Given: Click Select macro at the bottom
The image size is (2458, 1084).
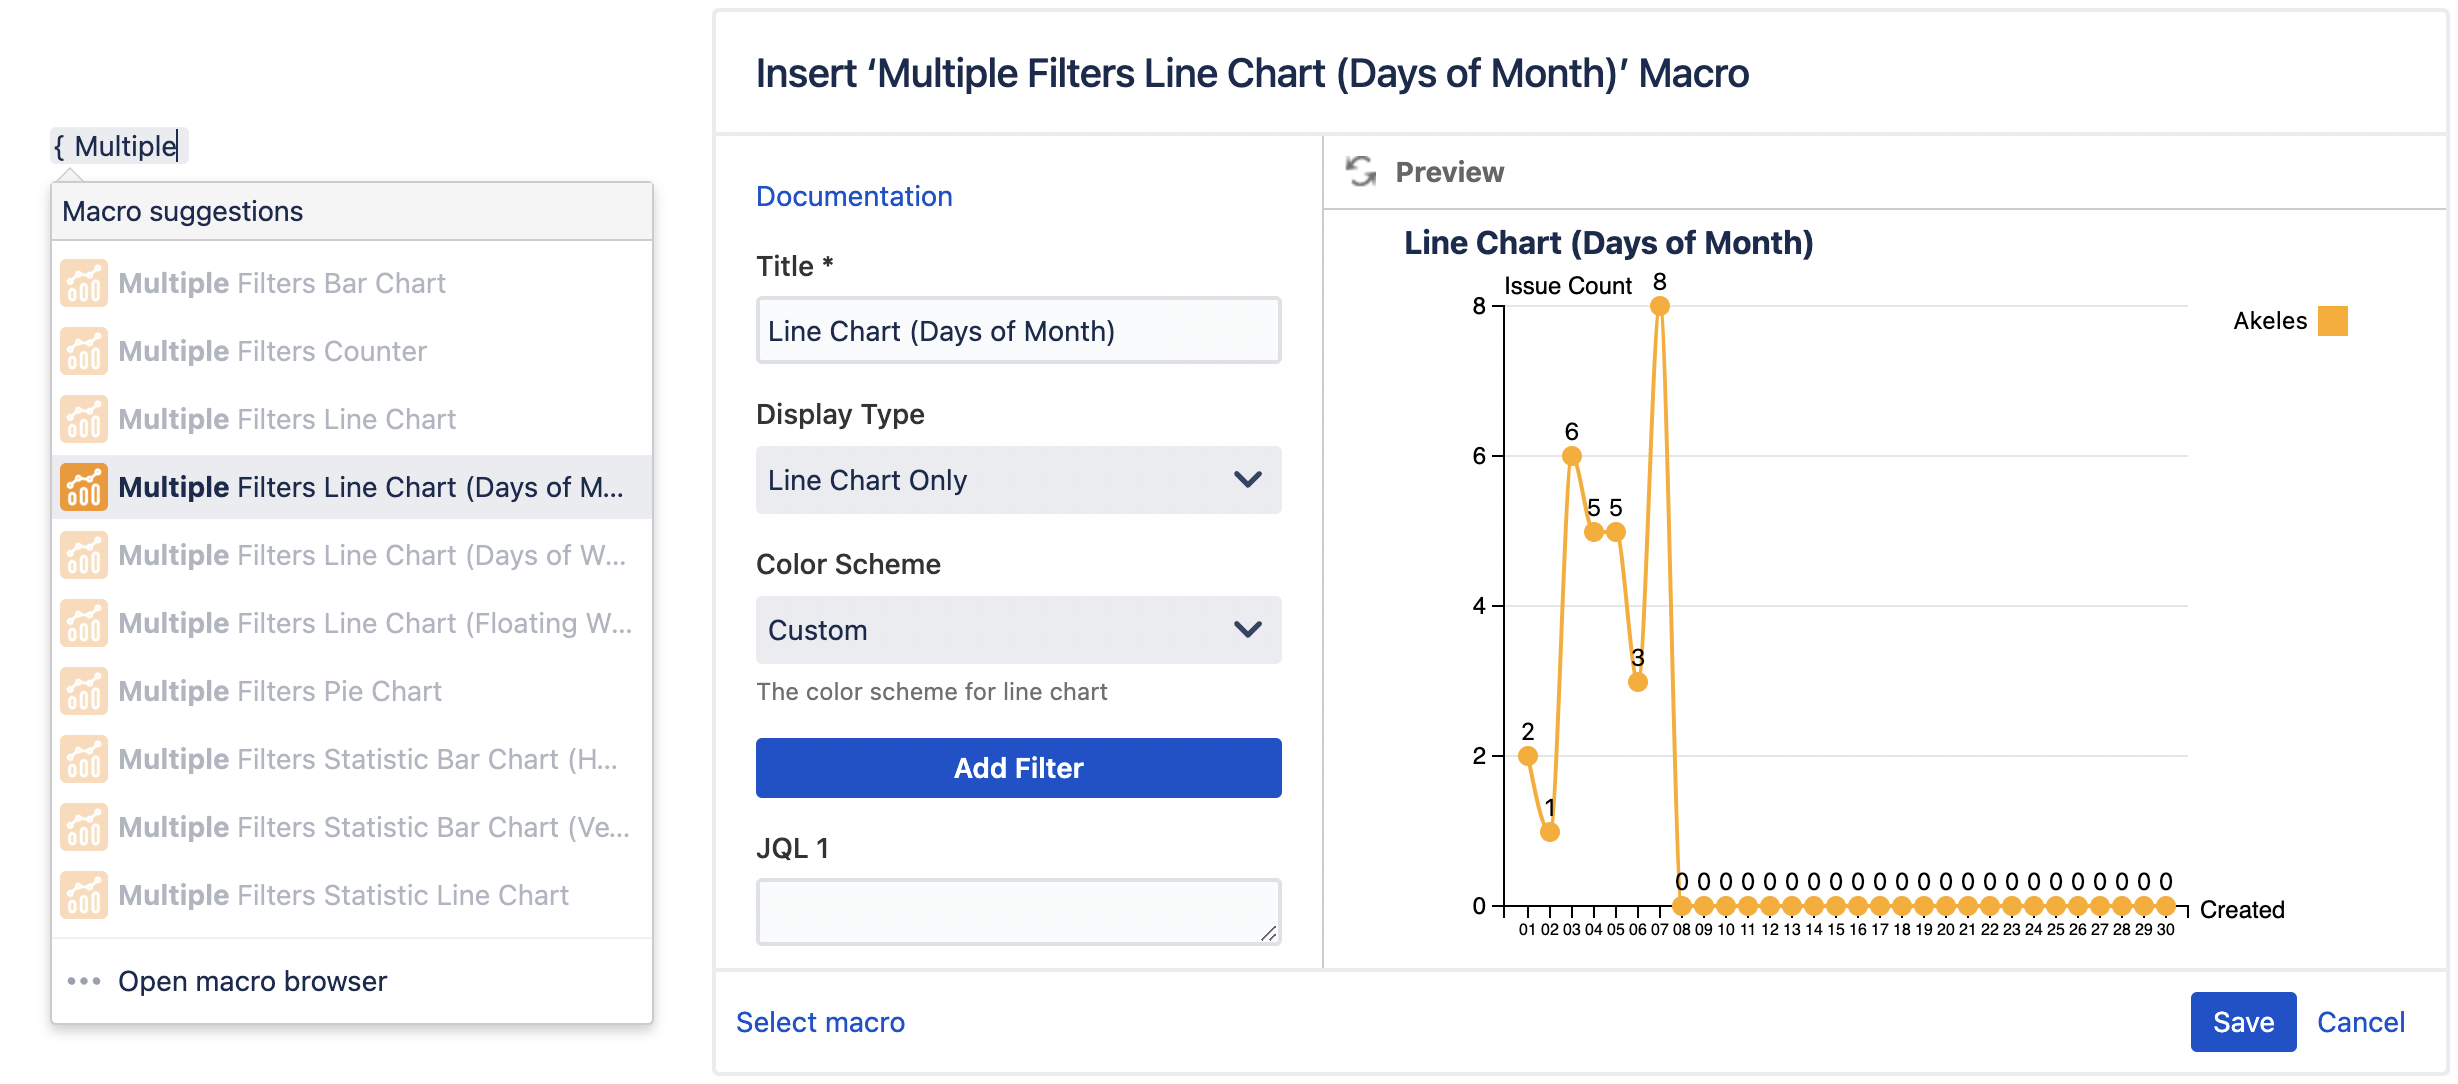Looking at the screenshot, I should 820,1022.
